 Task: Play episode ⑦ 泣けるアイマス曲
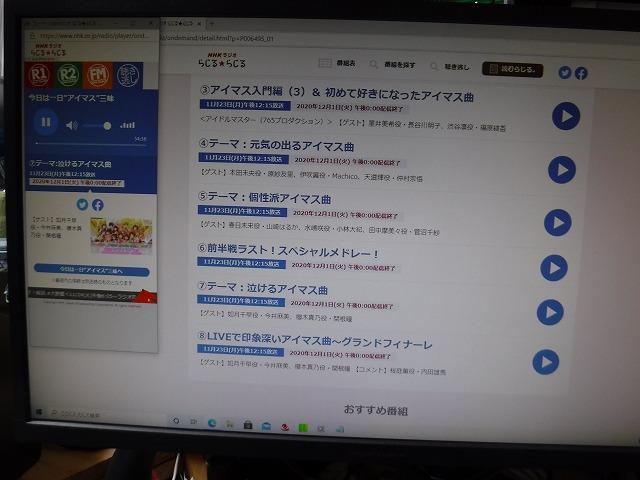pos(550,312)
